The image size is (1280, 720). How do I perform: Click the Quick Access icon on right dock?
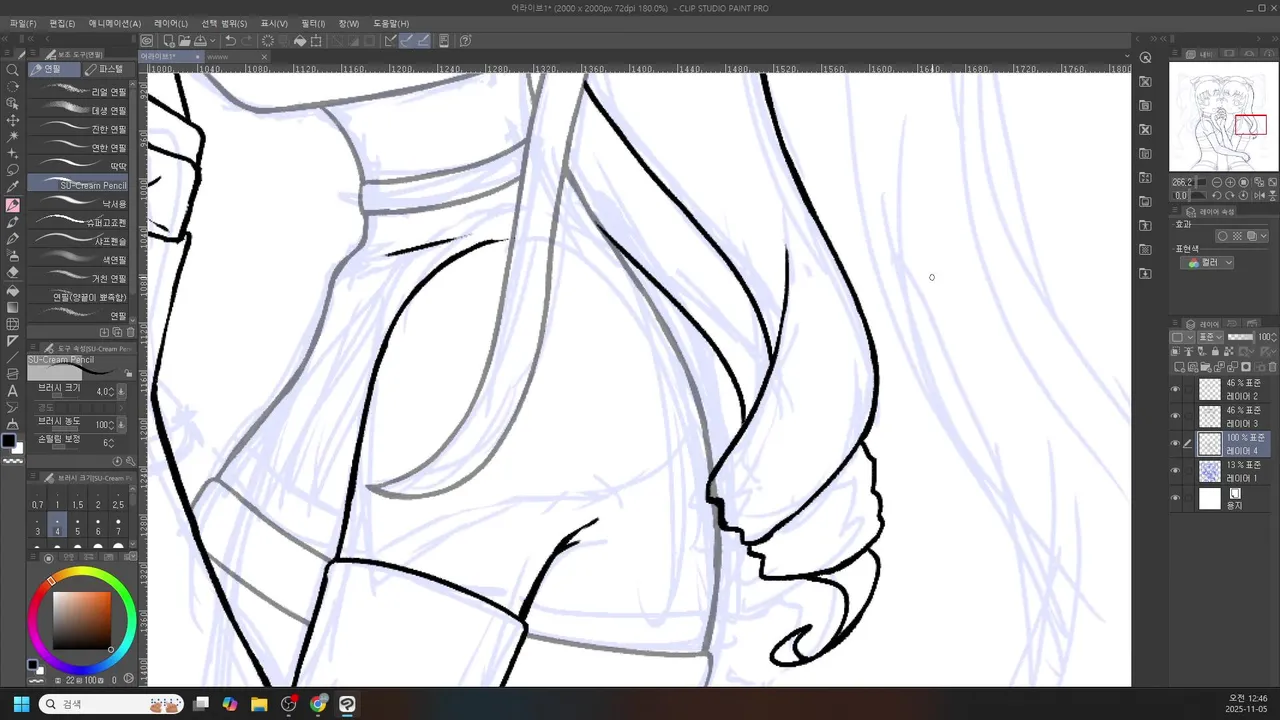[x=1146, y=57]
